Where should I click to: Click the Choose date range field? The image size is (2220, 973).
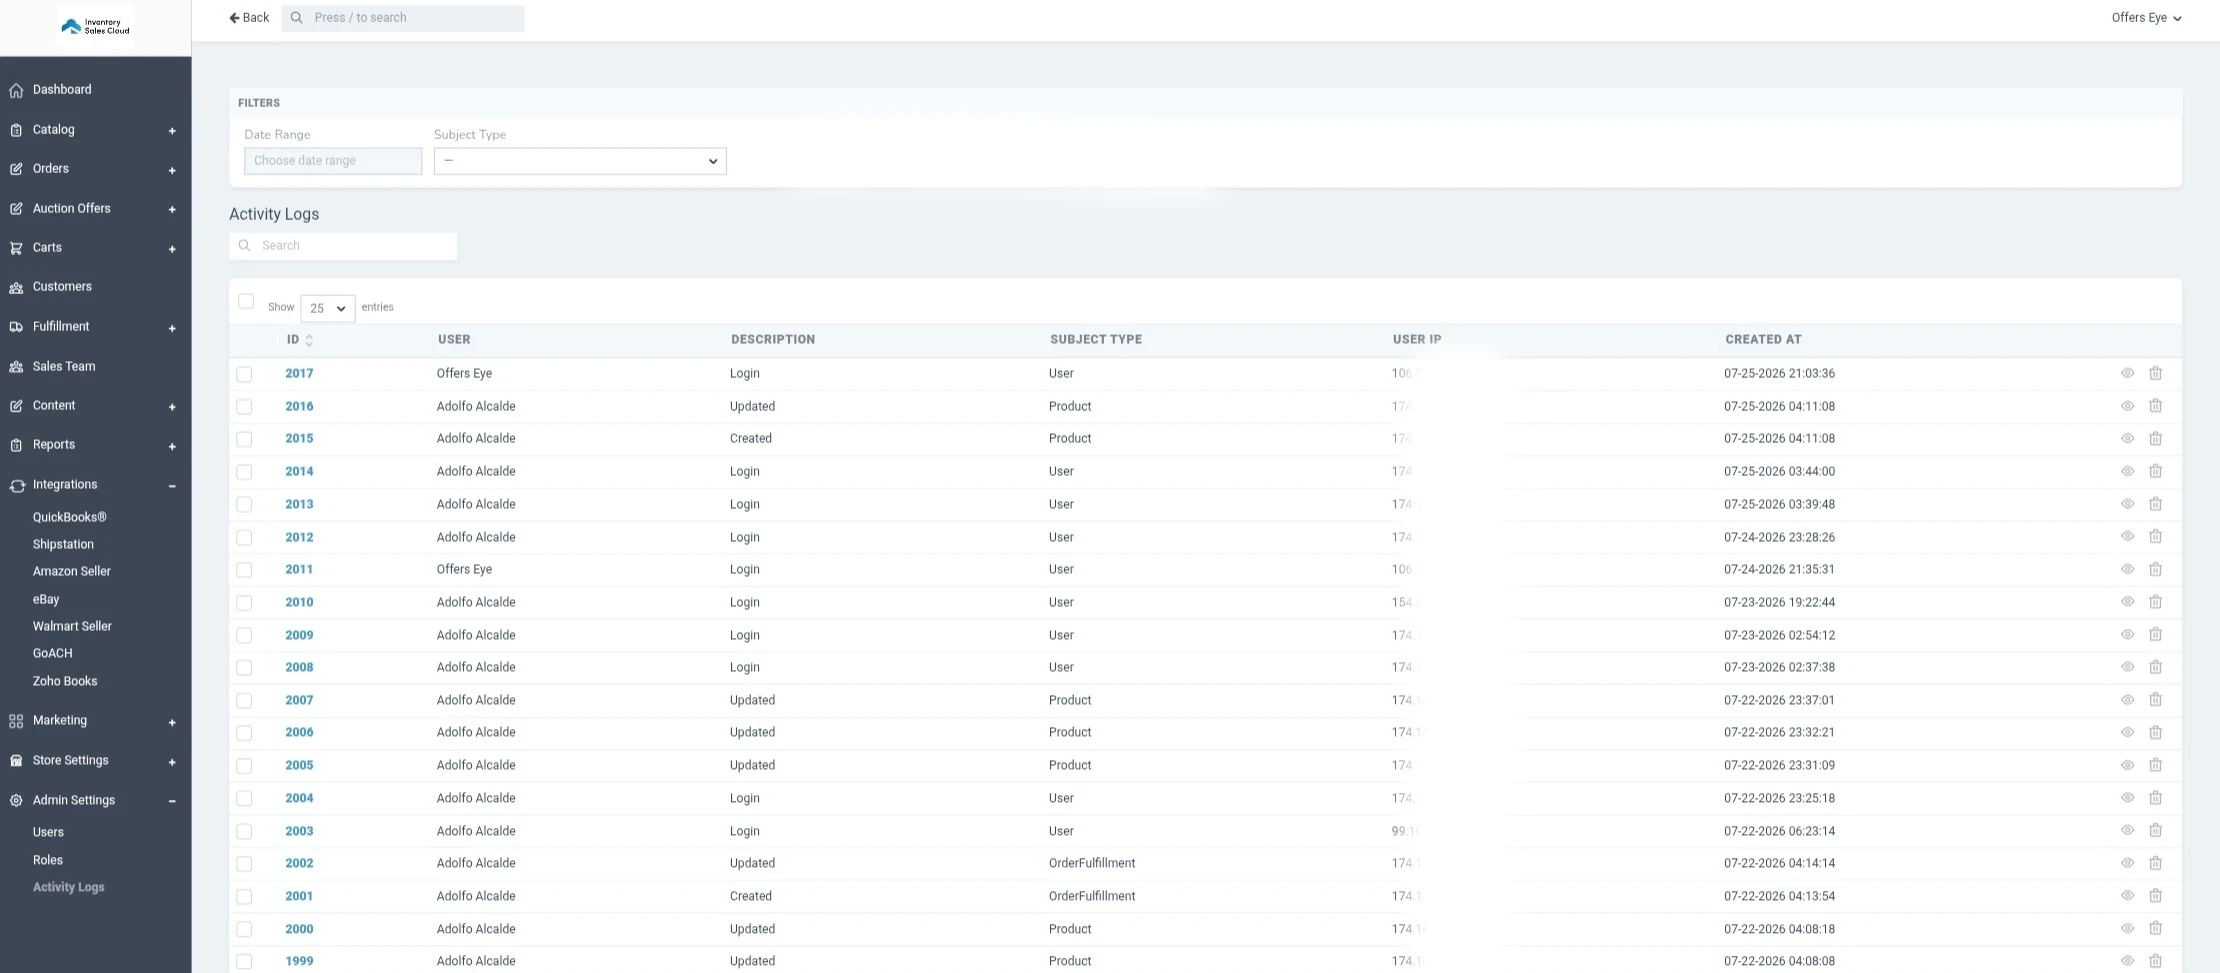[333, 161]
